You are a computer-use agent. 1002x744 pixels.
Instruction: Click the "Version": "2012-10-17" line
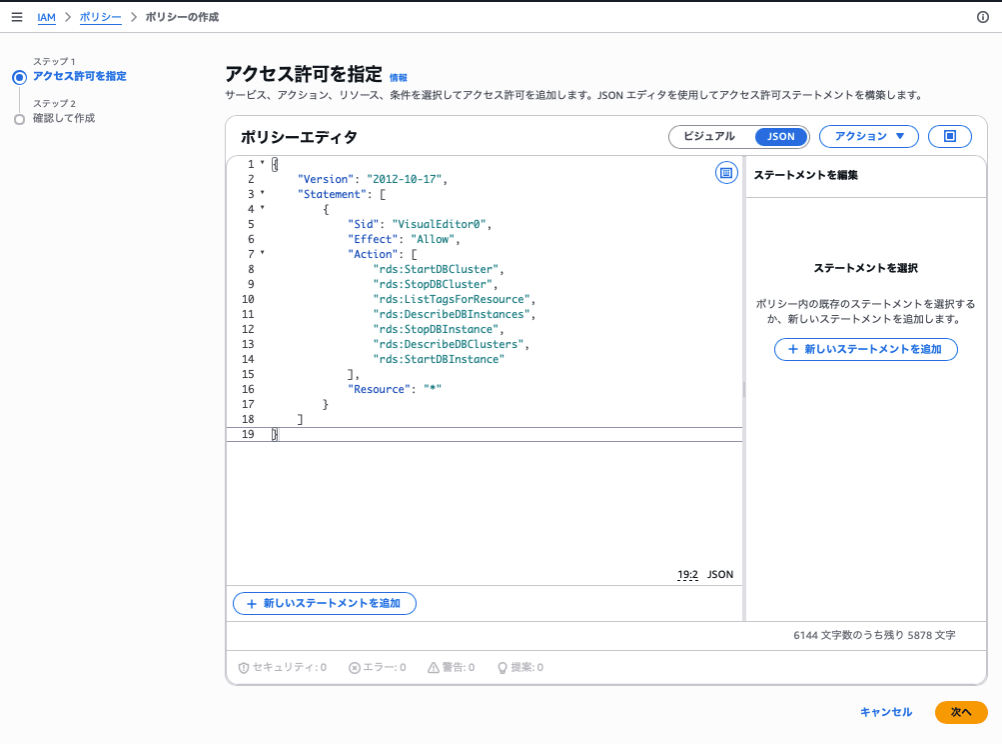(x=373, y=179)
